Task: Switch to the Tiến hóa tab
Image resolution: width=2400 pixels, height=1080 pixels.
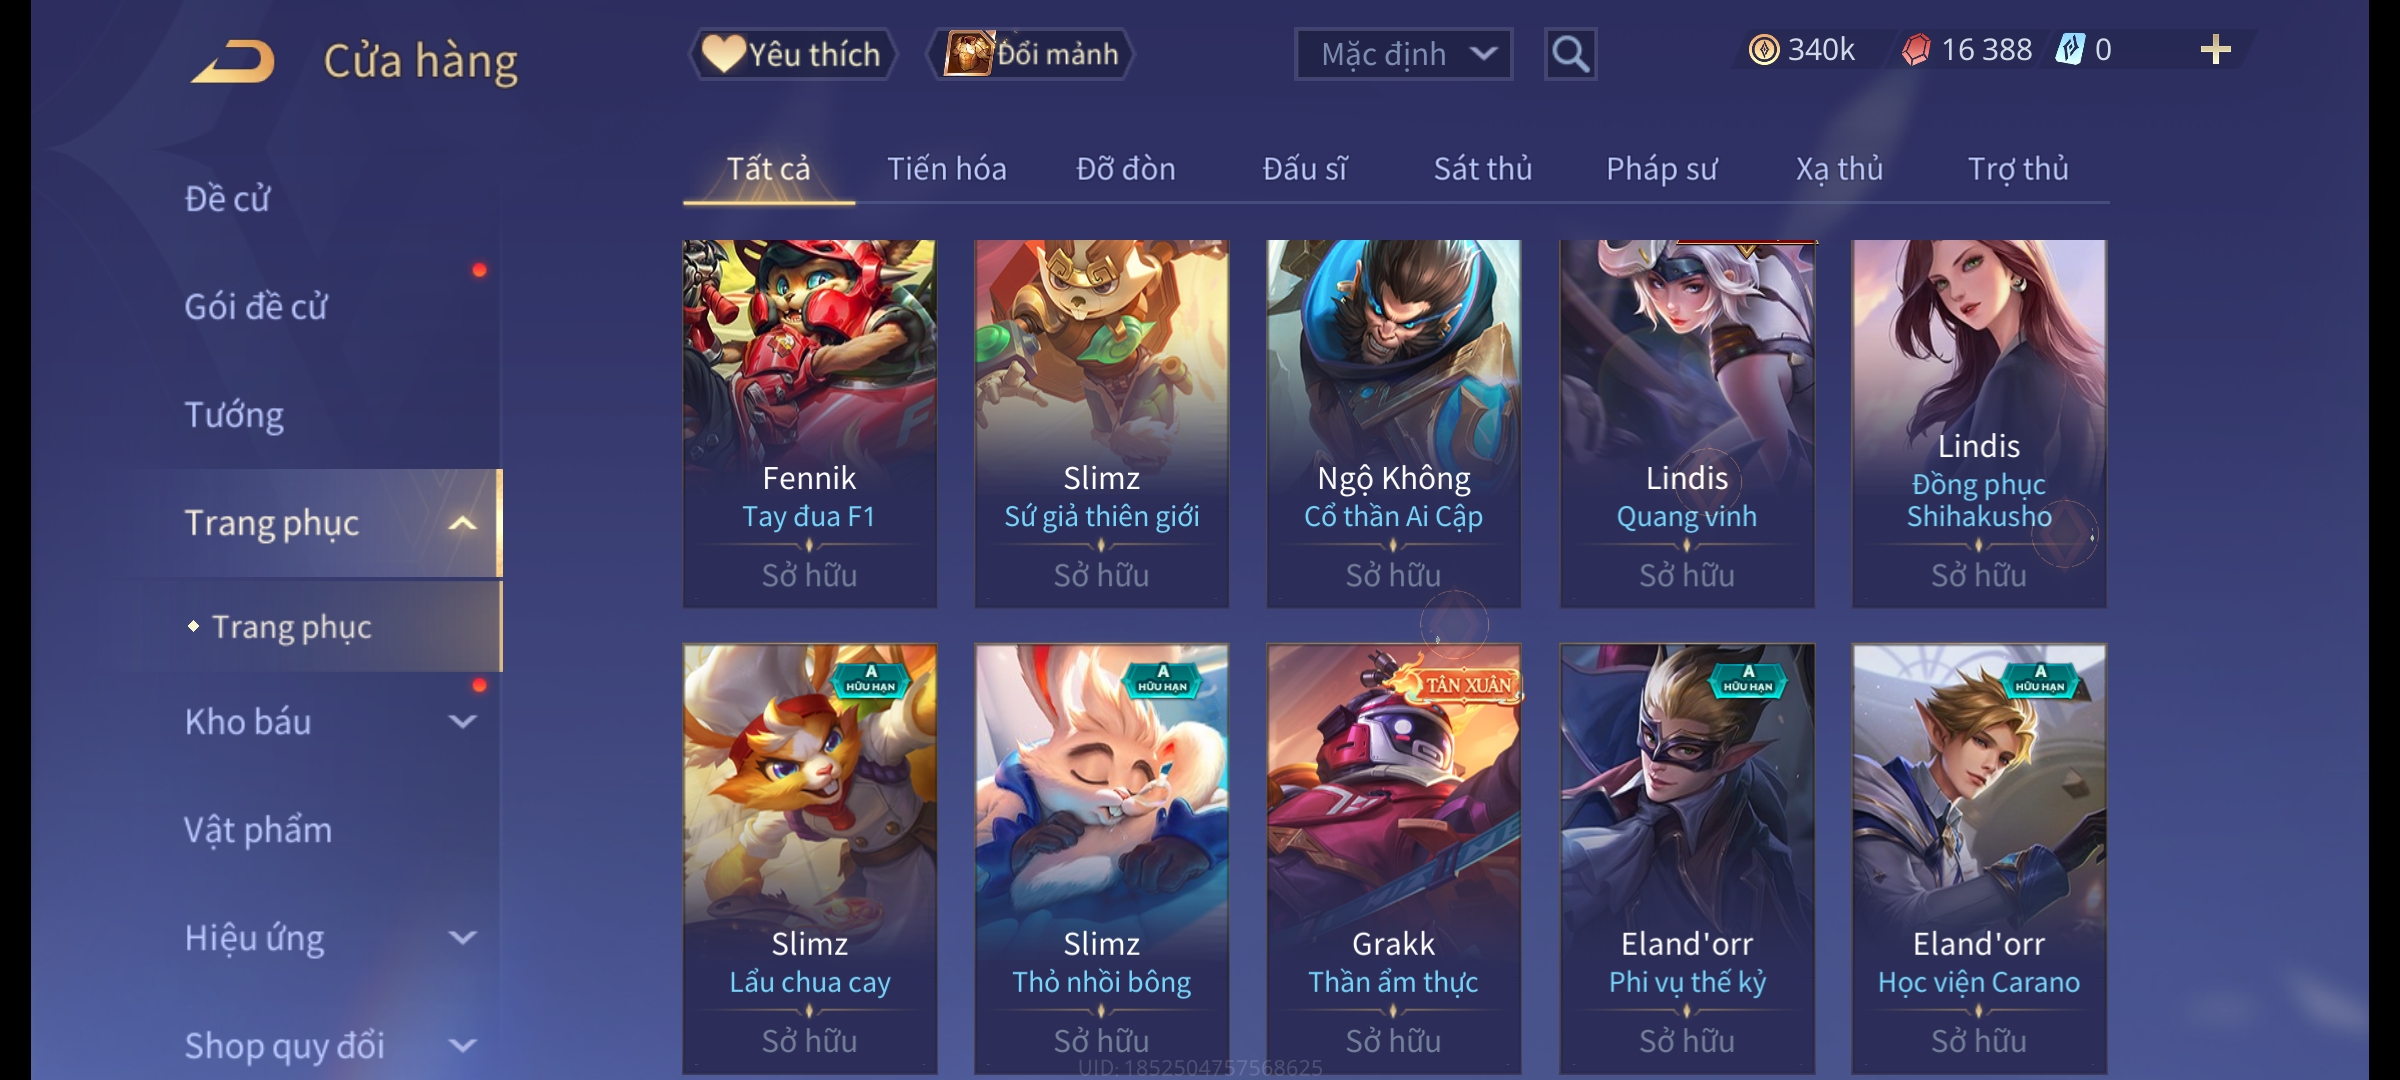Action: pos(946,169)
